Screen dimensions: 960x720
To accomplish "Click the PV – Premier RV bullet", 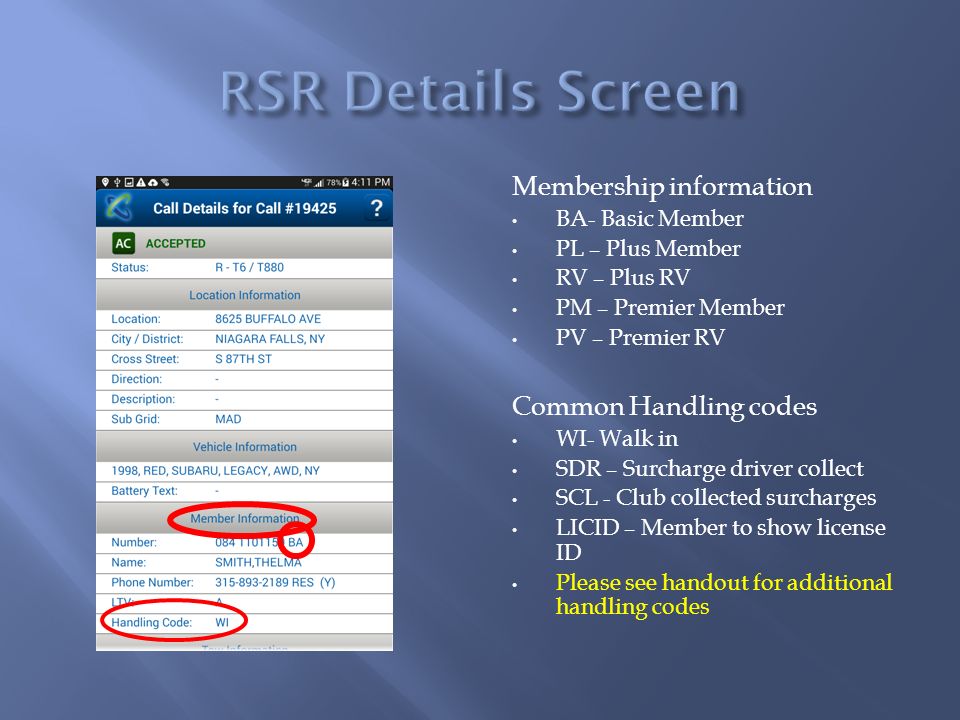I will [x=640, y=337].
